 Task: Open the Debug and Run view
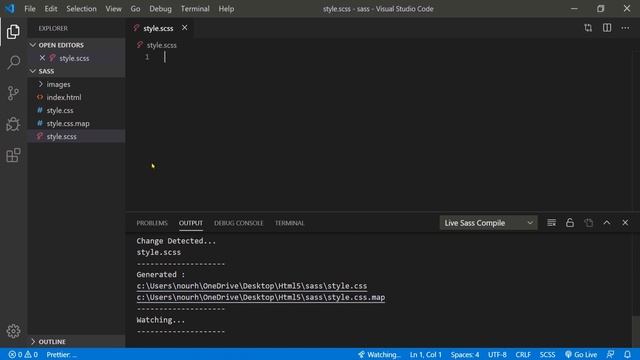click(x=13, y=124)
